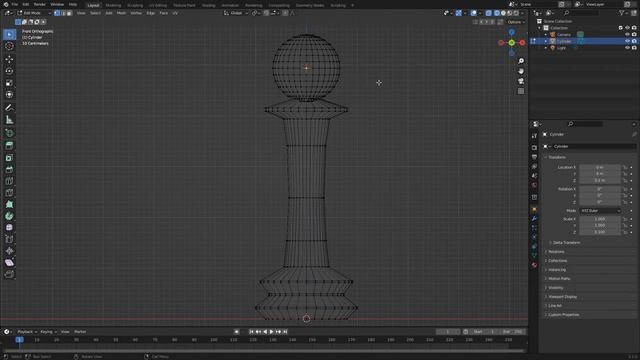Open the Mesh menu in viewport header
The image size is (640, 360).
pyautogui.click(x=122, y=13)
